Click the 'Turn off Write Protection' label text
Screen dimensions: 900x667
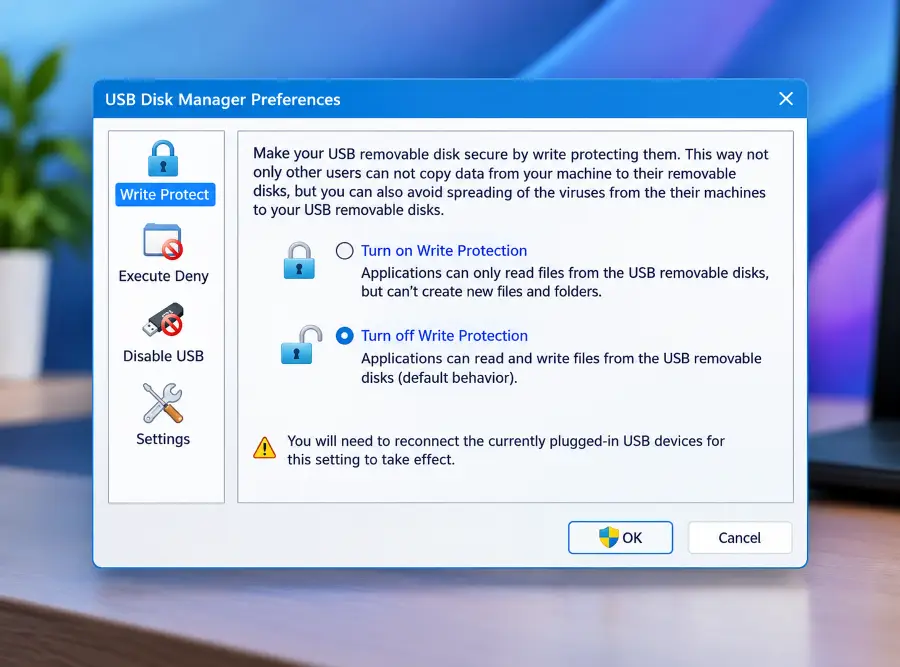[444, 336]
